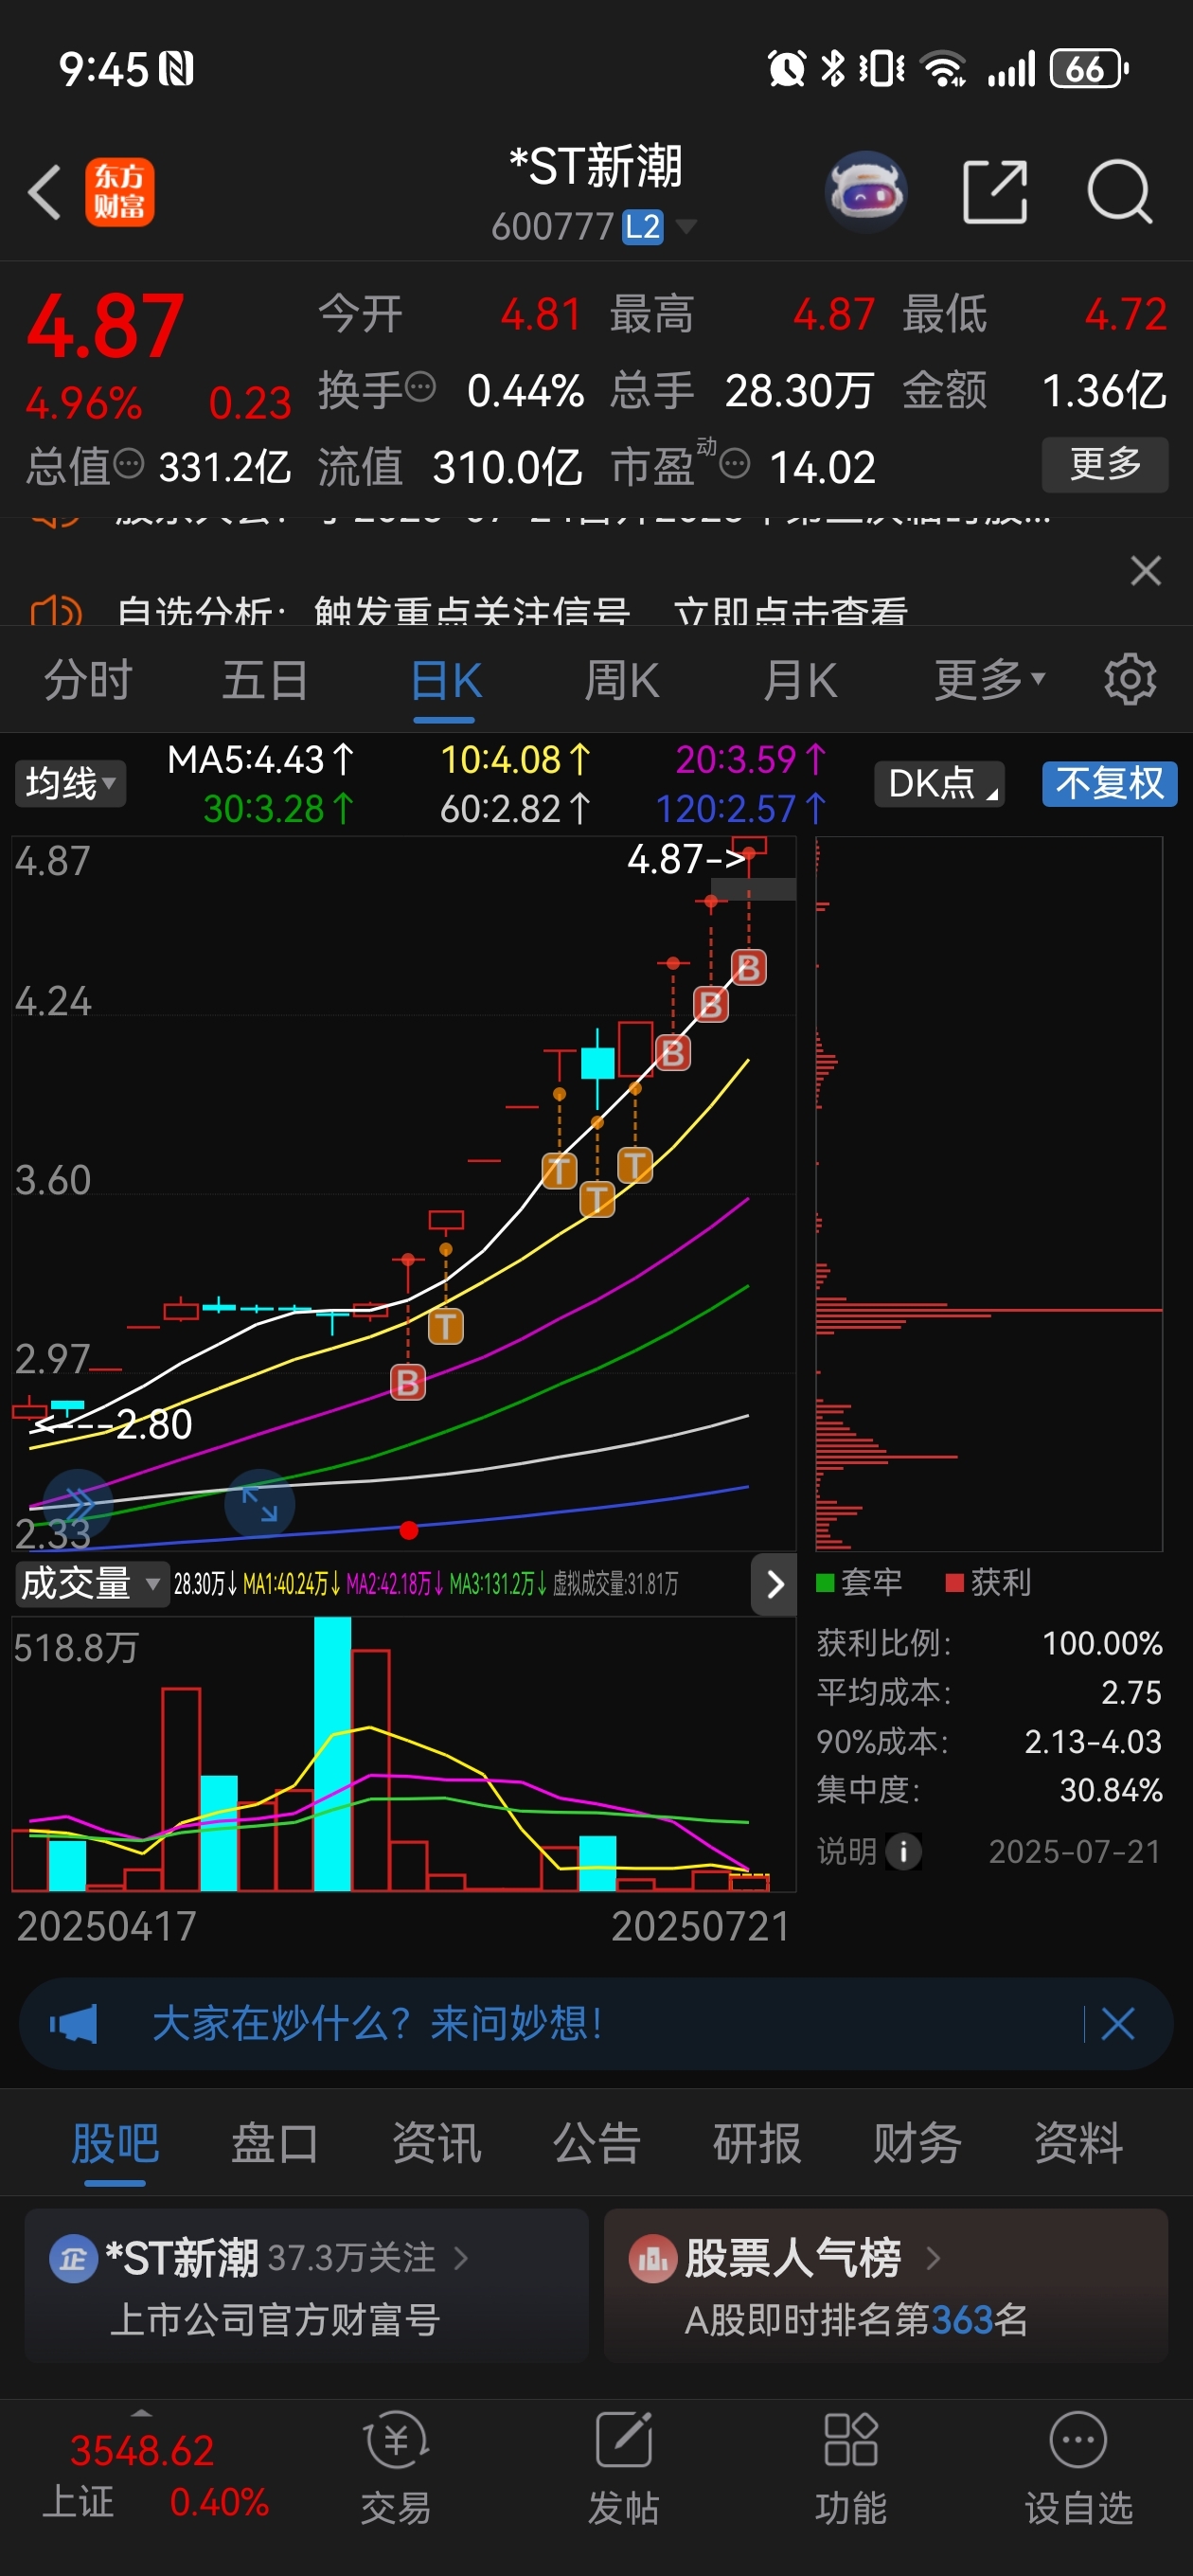
Task: Switch to the 五日 tab
Action: point(265,680)
